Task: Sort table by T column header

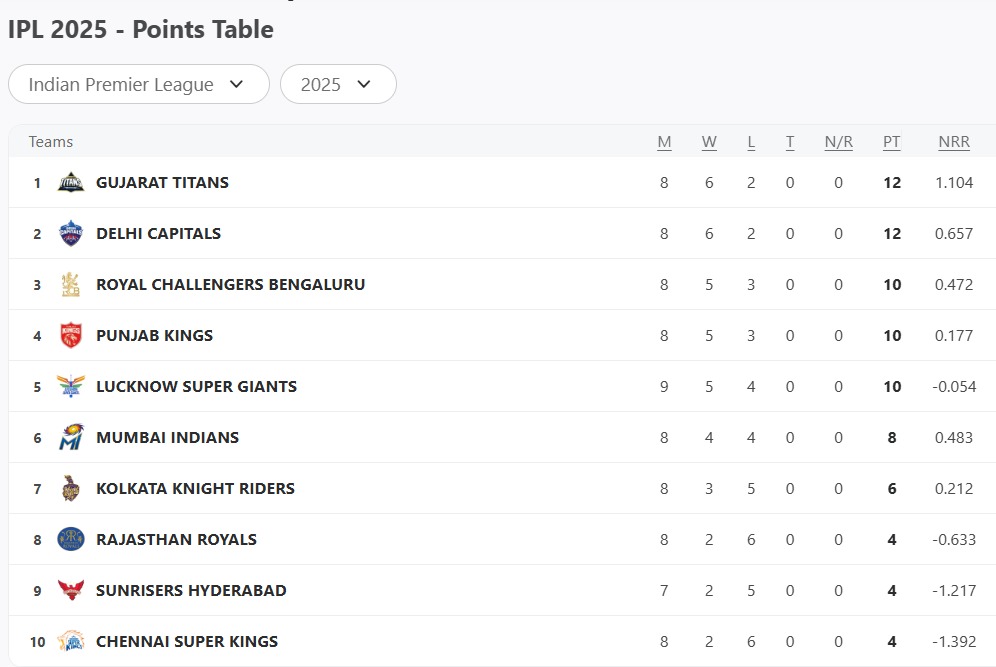Action: [x=790, y=142]
